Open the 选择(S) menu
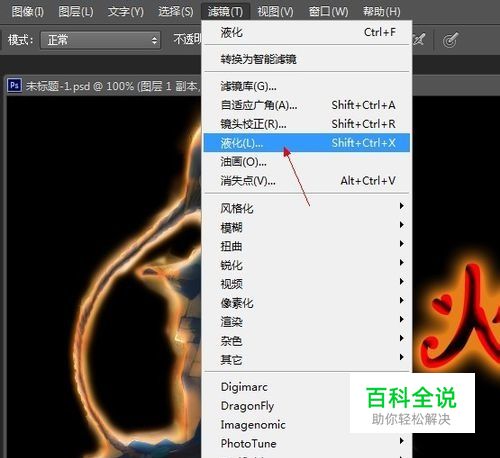 [176, 12]
